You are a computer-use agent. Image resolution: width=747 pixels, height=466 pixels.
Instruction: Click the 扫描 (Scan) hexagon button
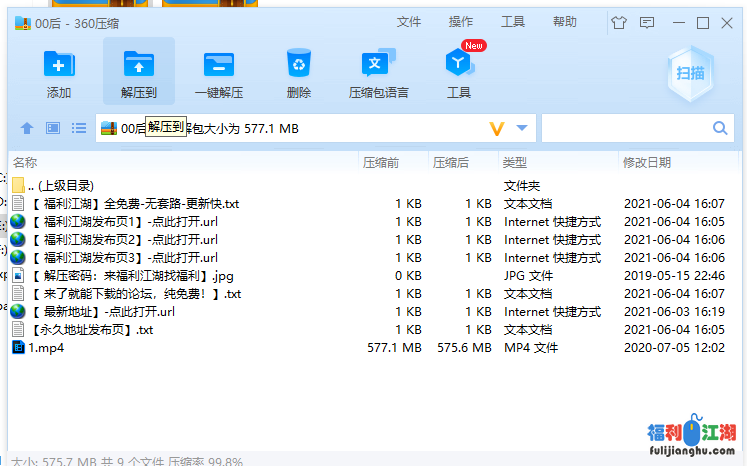tap(689, 73)
